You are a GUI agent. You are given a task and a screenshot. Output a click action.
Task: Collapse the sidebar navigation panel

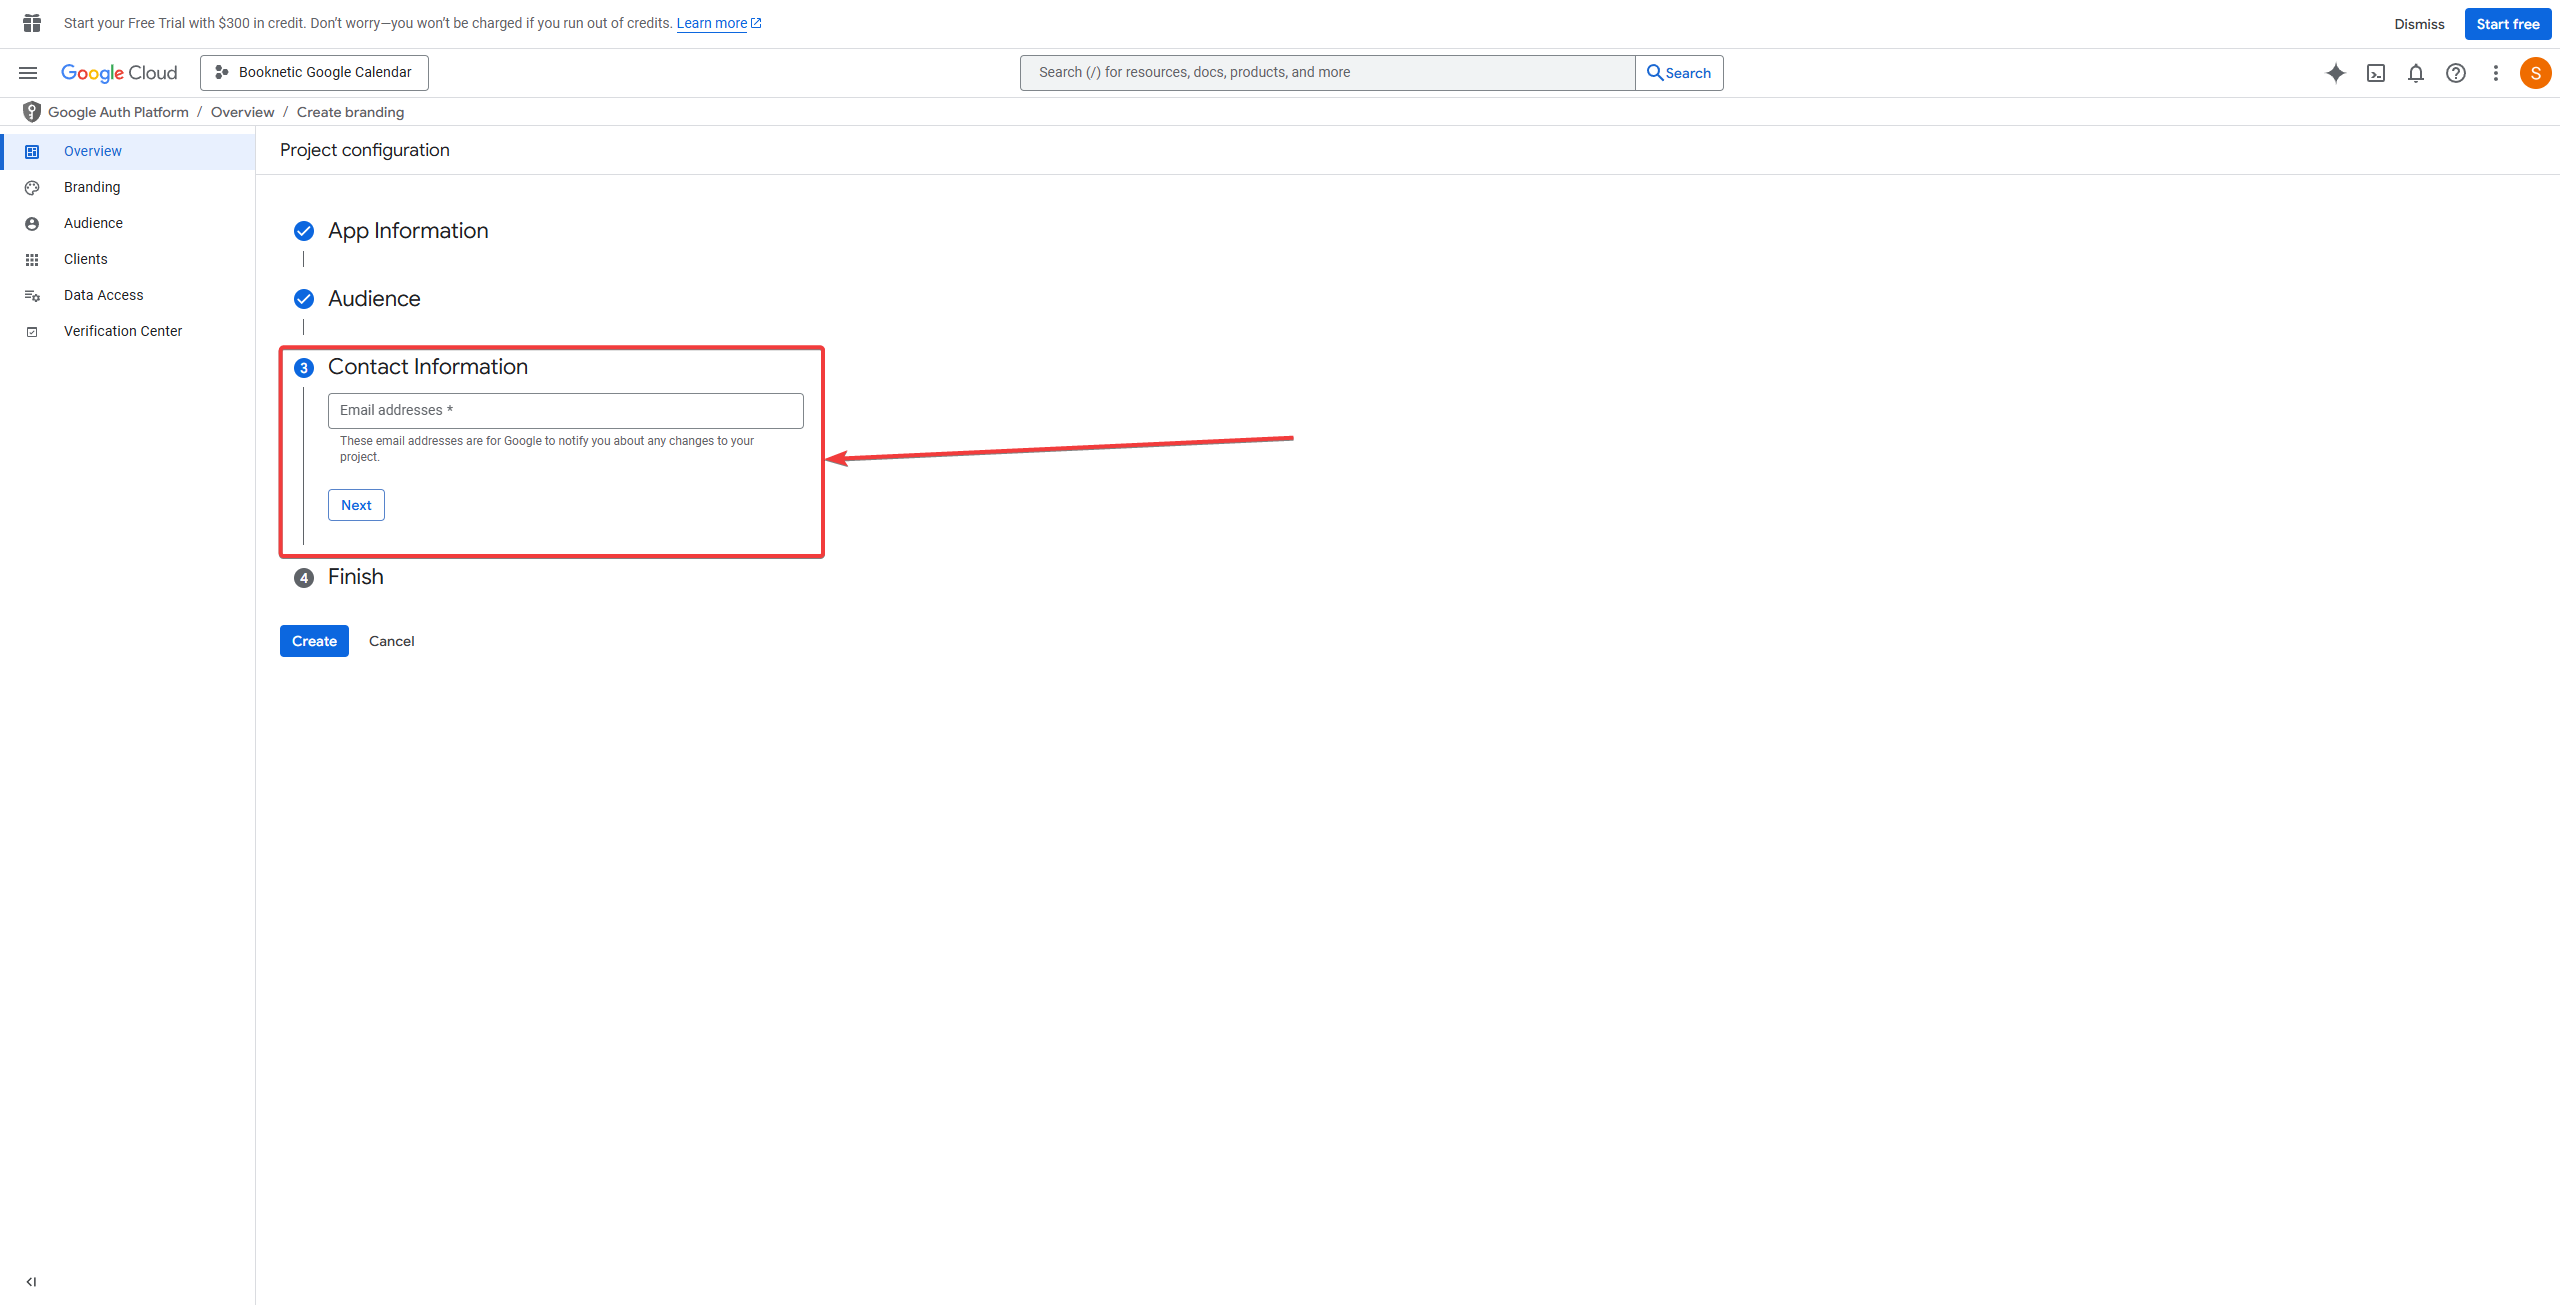[x=31, y=1282]
